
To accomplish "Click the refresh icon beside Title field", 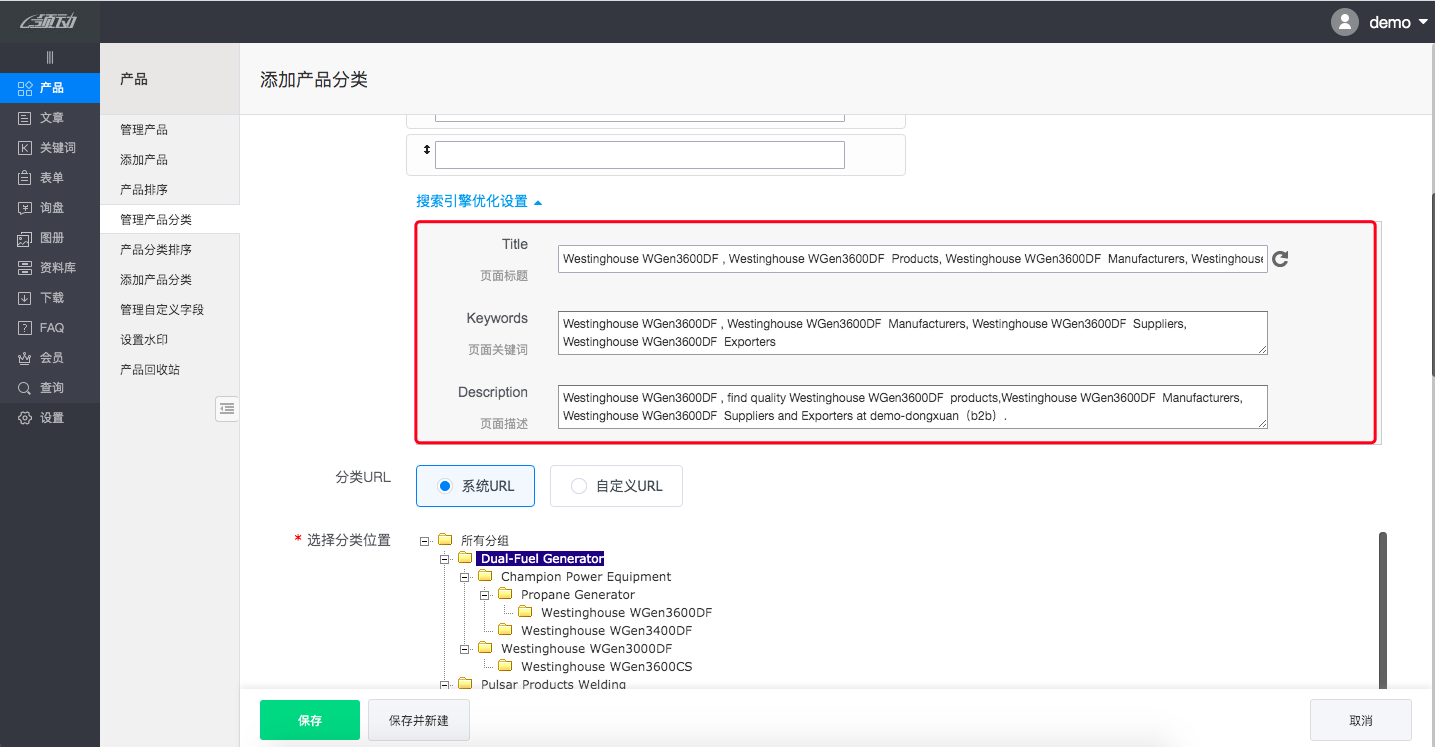I will tap(1280, 259).
